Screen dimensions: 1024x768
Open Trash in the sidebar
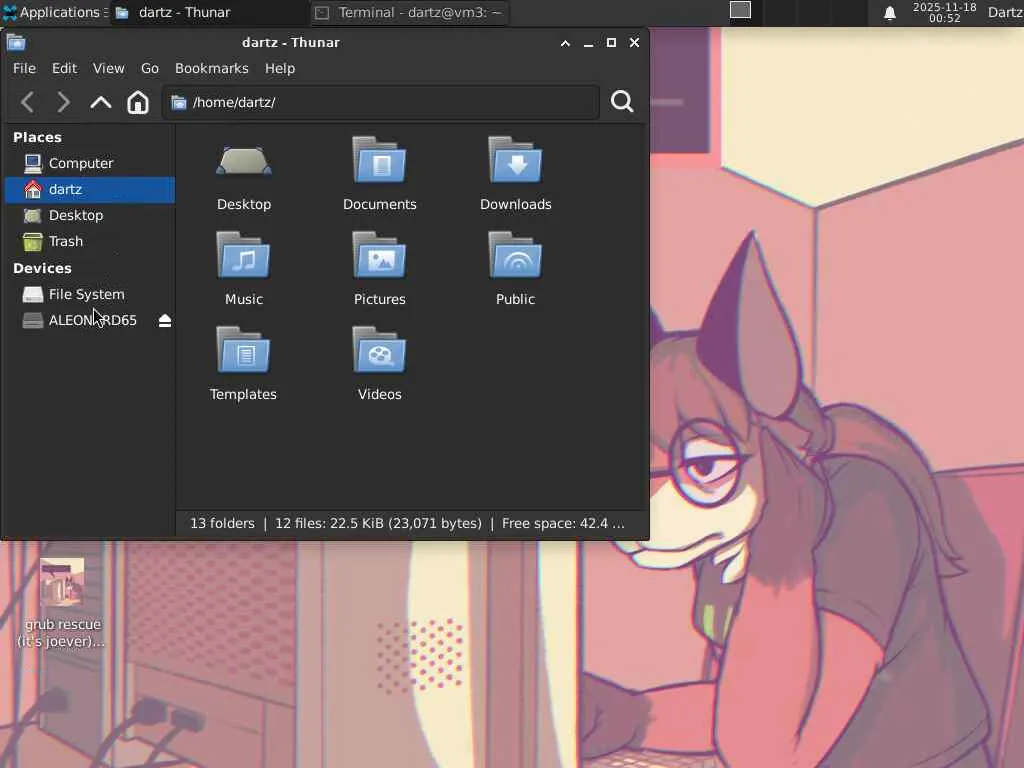(89, 242)
